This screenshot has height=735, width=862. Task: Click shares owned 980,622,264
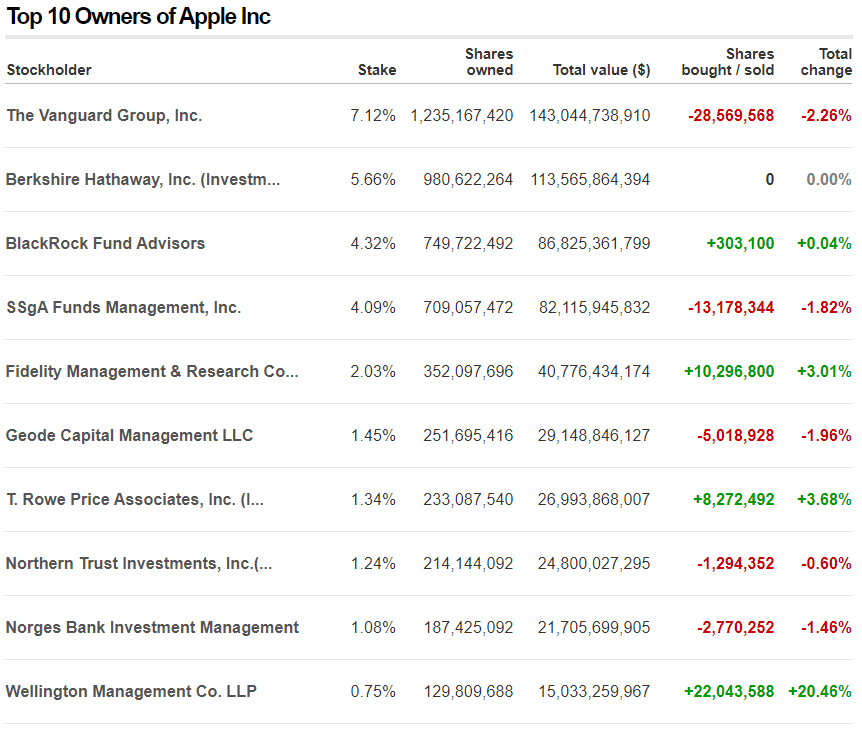(x=468, y=179)
